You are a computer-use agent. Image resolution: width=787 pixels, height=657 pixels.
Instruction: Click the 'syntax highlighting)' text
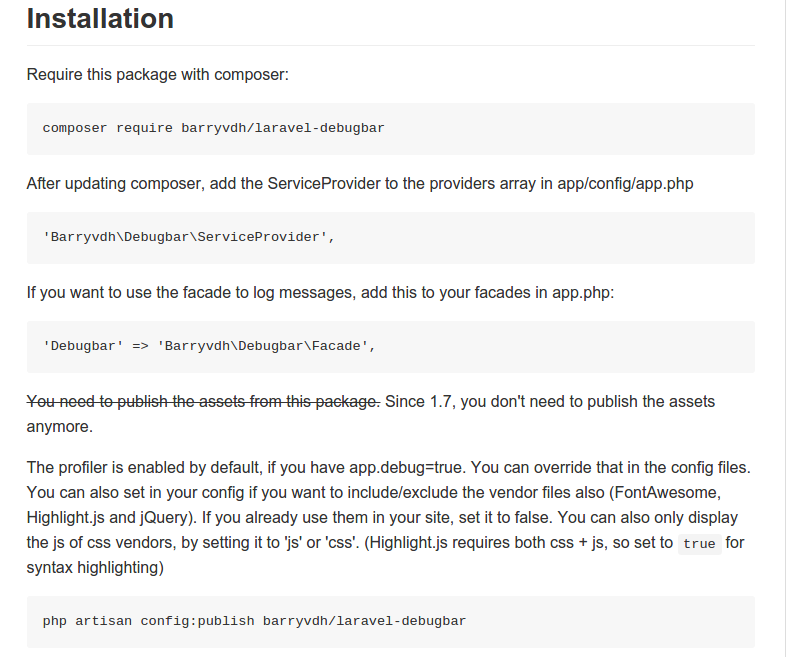pos(95,568)
